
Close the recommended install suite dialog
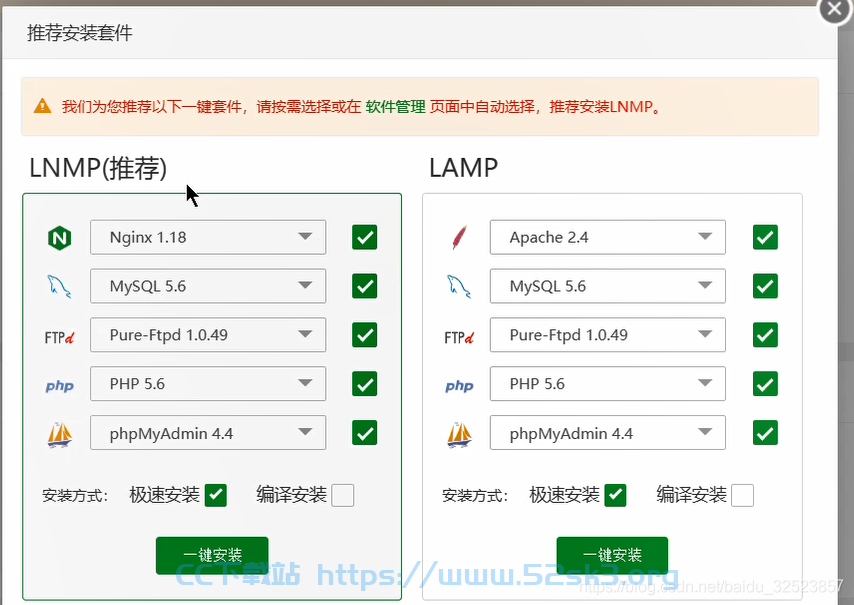coord(834,9)
